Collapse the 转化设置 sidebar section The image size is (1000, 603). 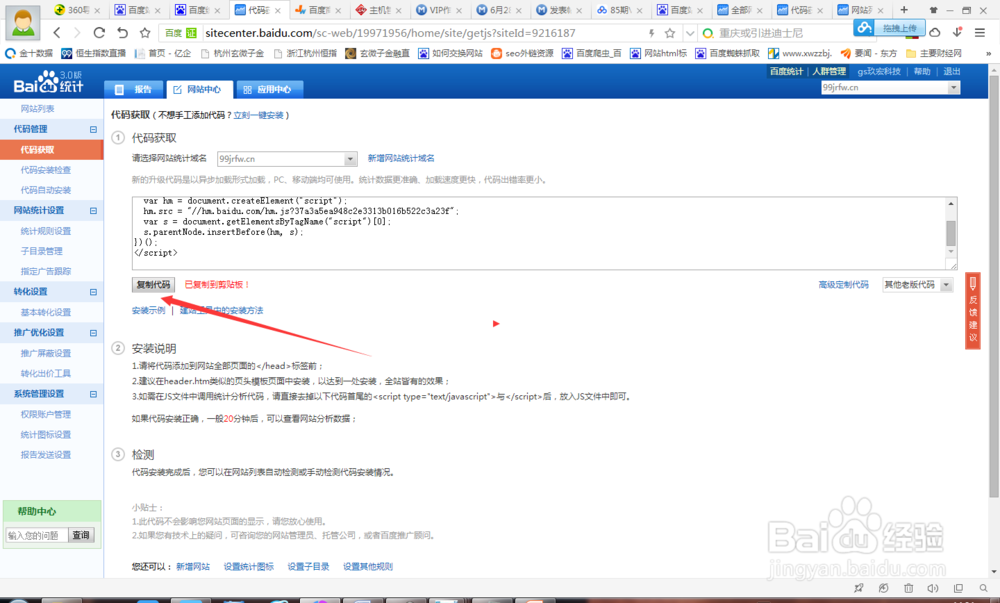[x=93, y=292]
